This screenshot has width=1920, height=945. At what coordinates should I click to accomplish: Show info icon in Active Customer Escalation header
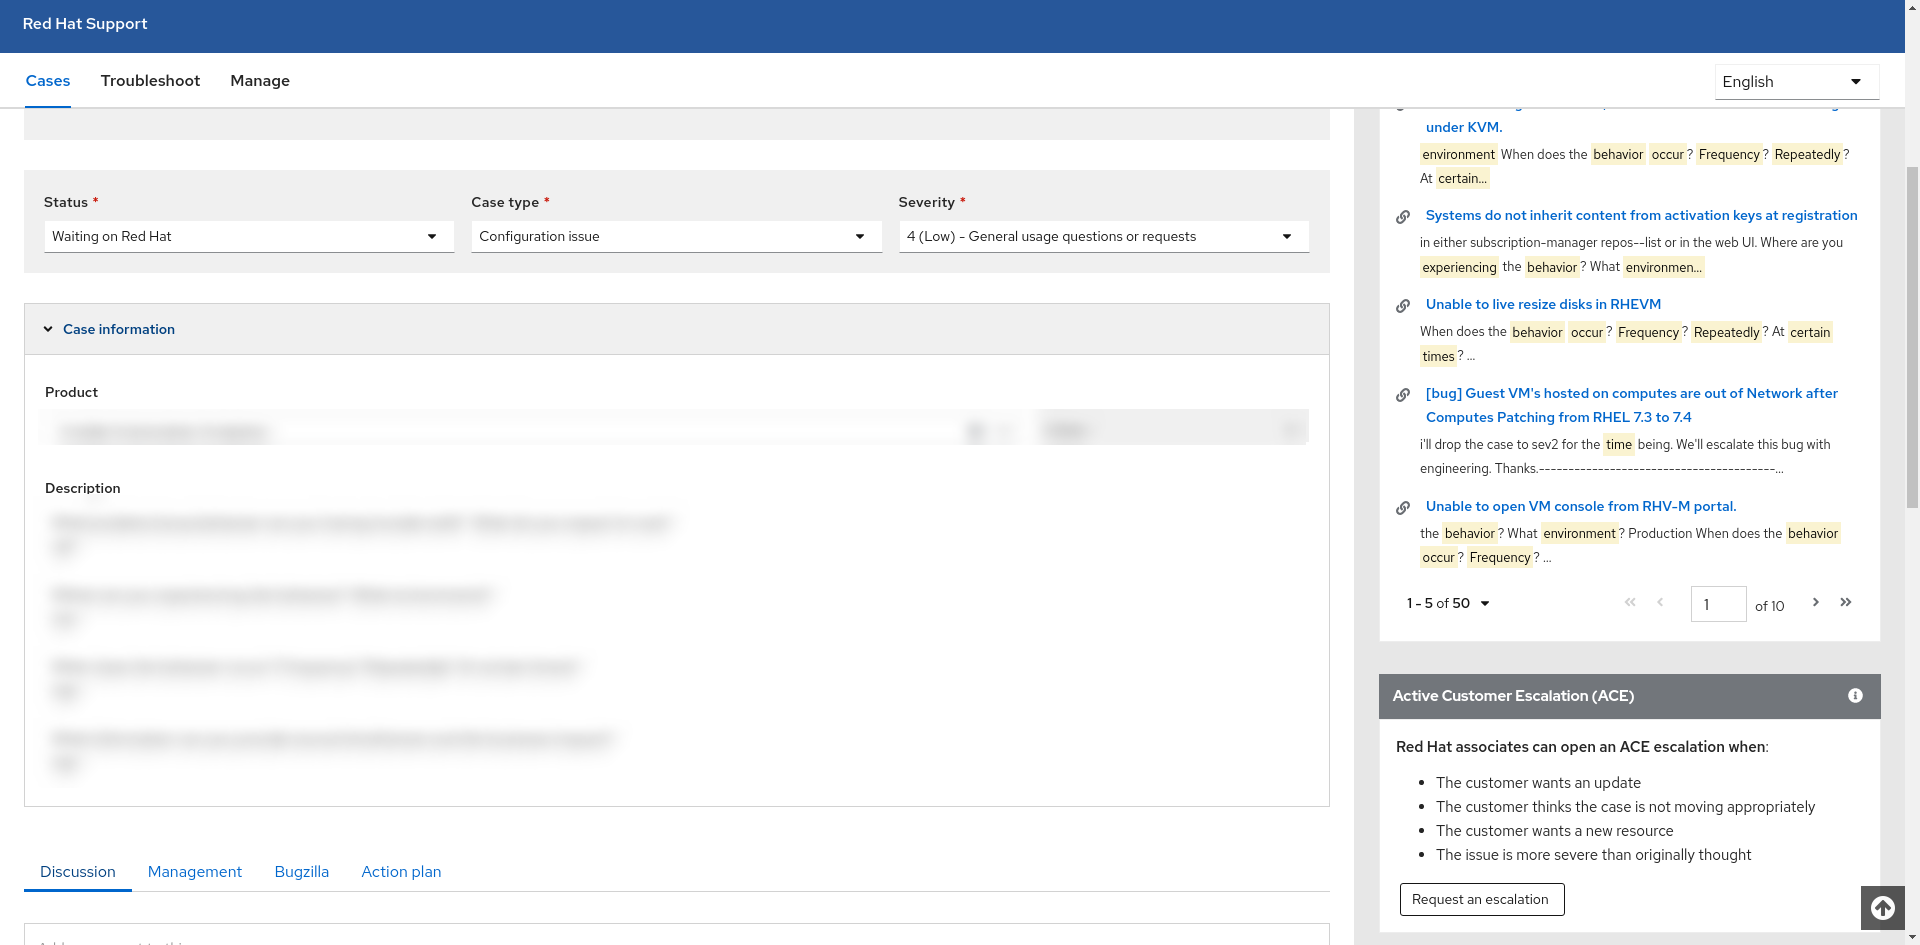pyautogui.click(x=1855, y=696)
